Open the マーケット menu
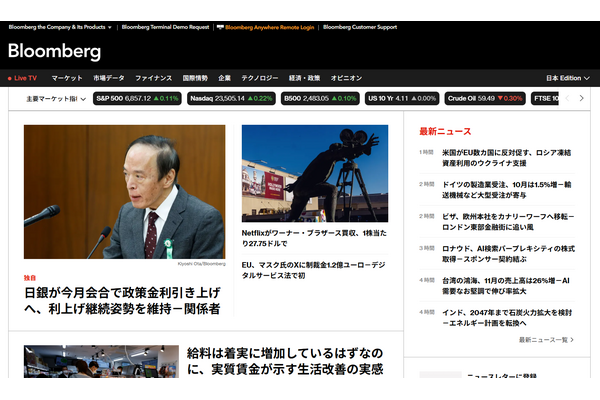Viewport: 600px width, 400px height. (67, 78)
